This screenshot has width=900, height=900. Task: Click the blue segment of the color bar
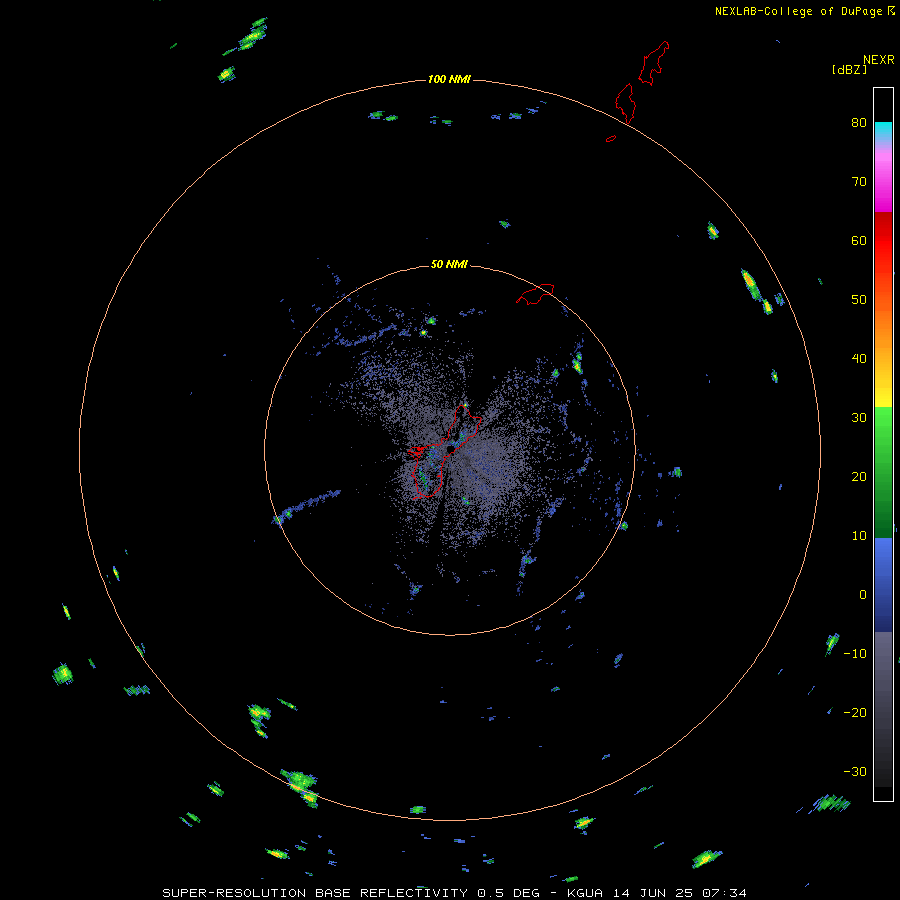click(883, 583)
